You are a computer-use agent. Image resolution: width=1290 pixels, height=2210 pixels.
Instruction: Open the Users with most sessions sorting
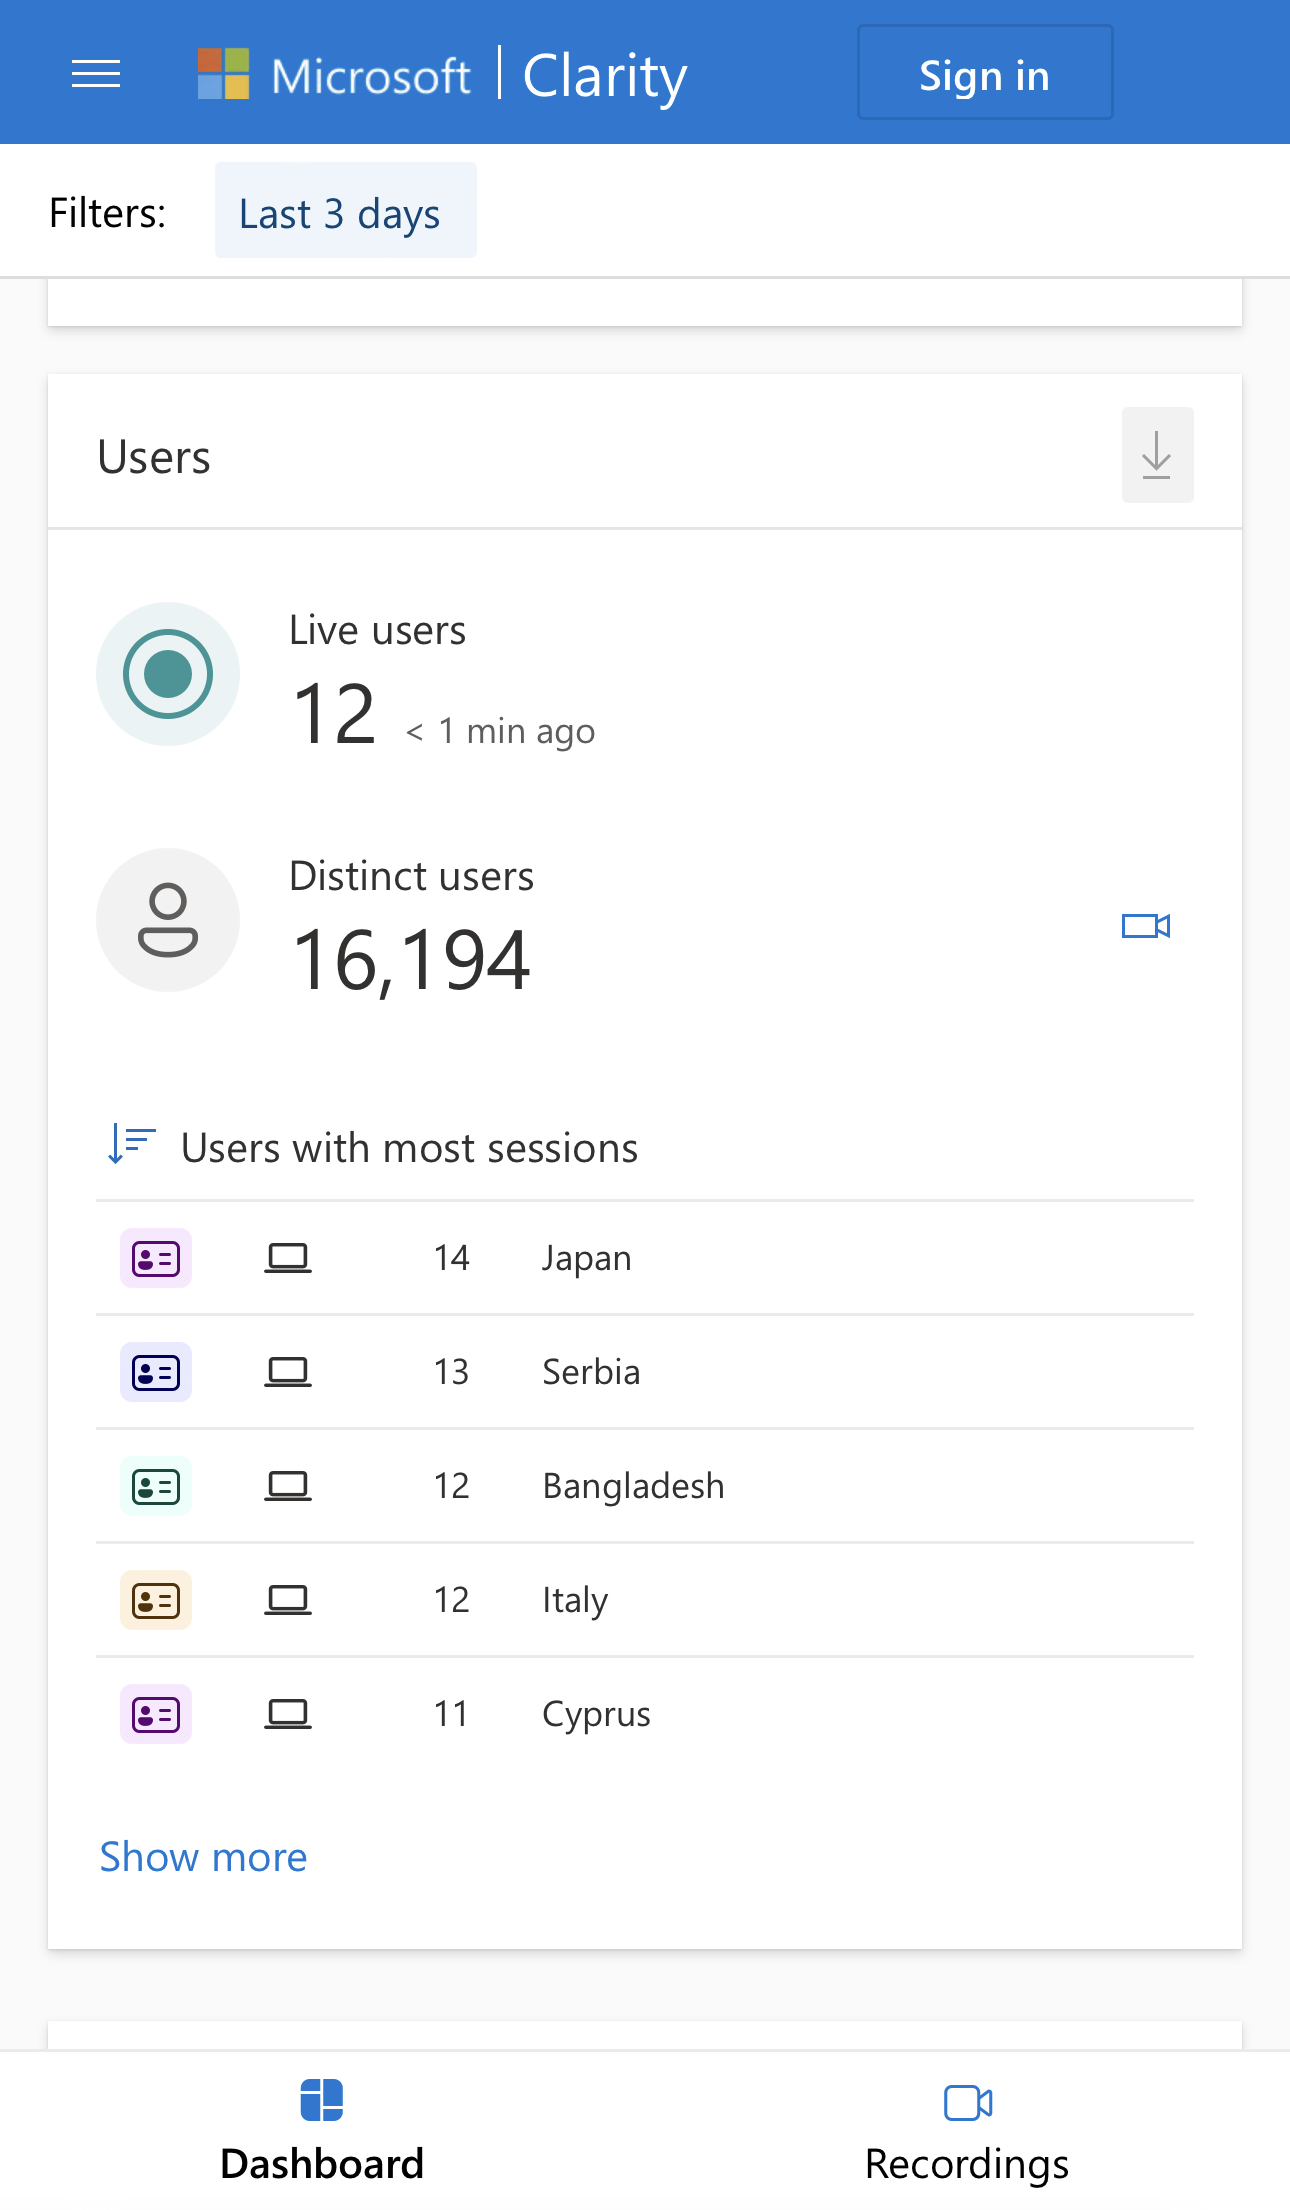tap(409, 1148)
